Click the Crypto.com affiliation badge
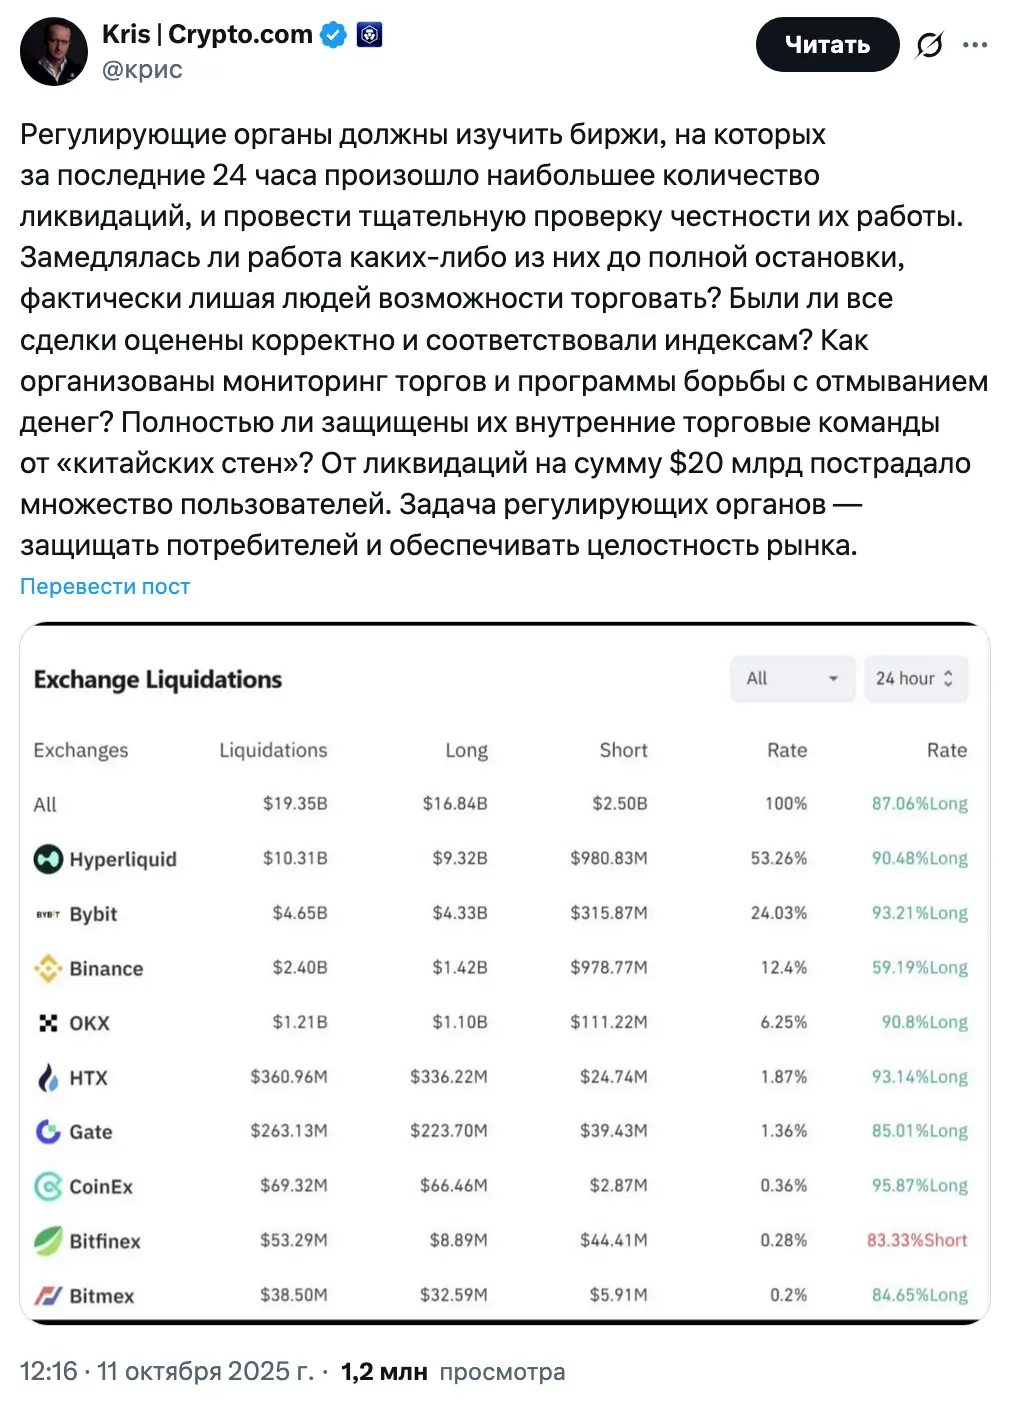 coord(370,35)
